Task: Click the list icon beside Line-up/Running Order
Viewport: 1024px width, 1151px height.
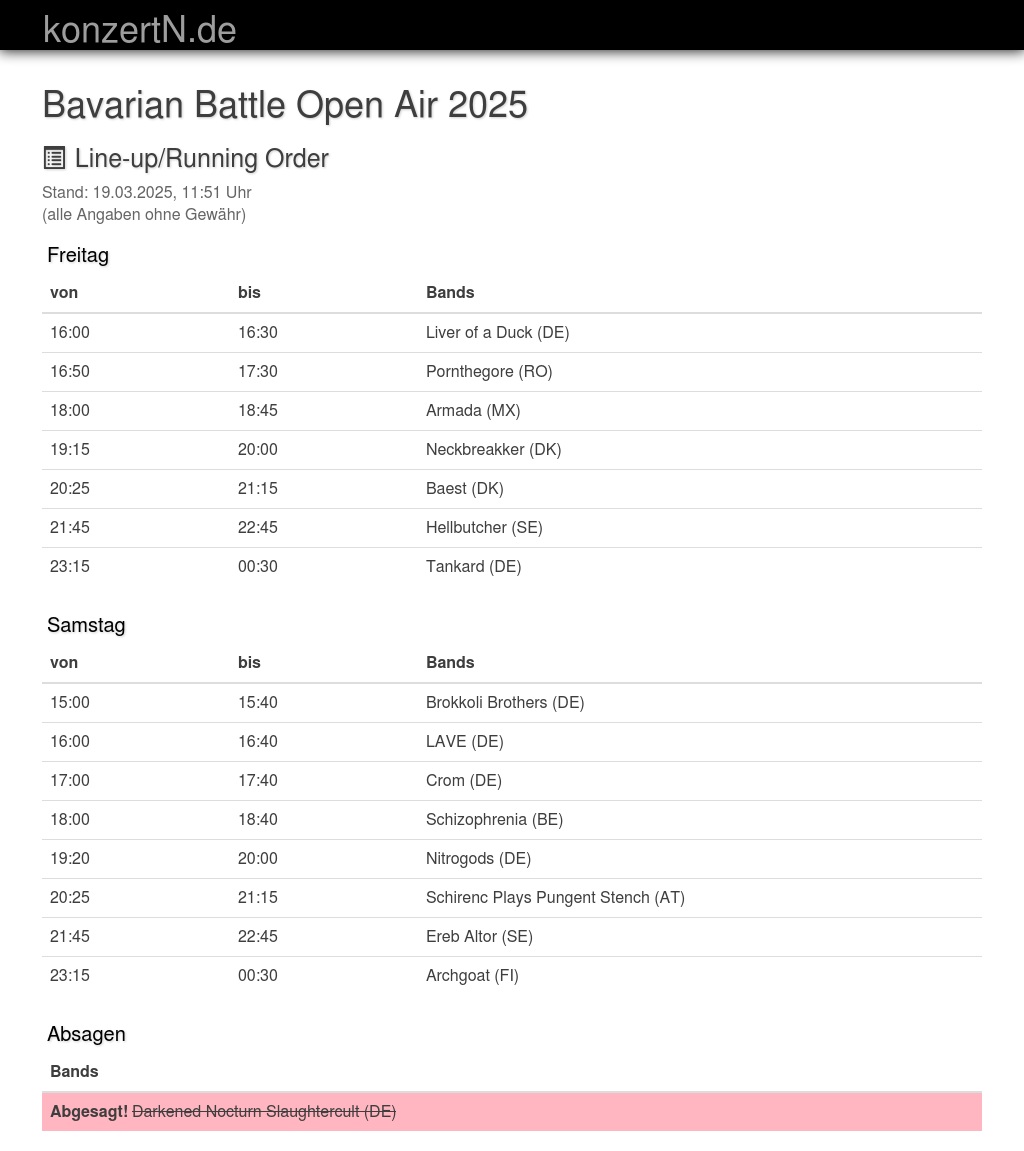Action: tap(54, 158)
